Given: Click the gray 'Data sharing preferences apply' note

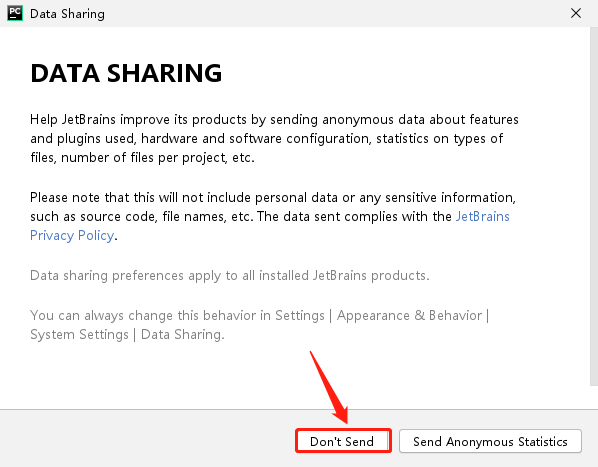Looking at the screenshot, I should 230,275.
